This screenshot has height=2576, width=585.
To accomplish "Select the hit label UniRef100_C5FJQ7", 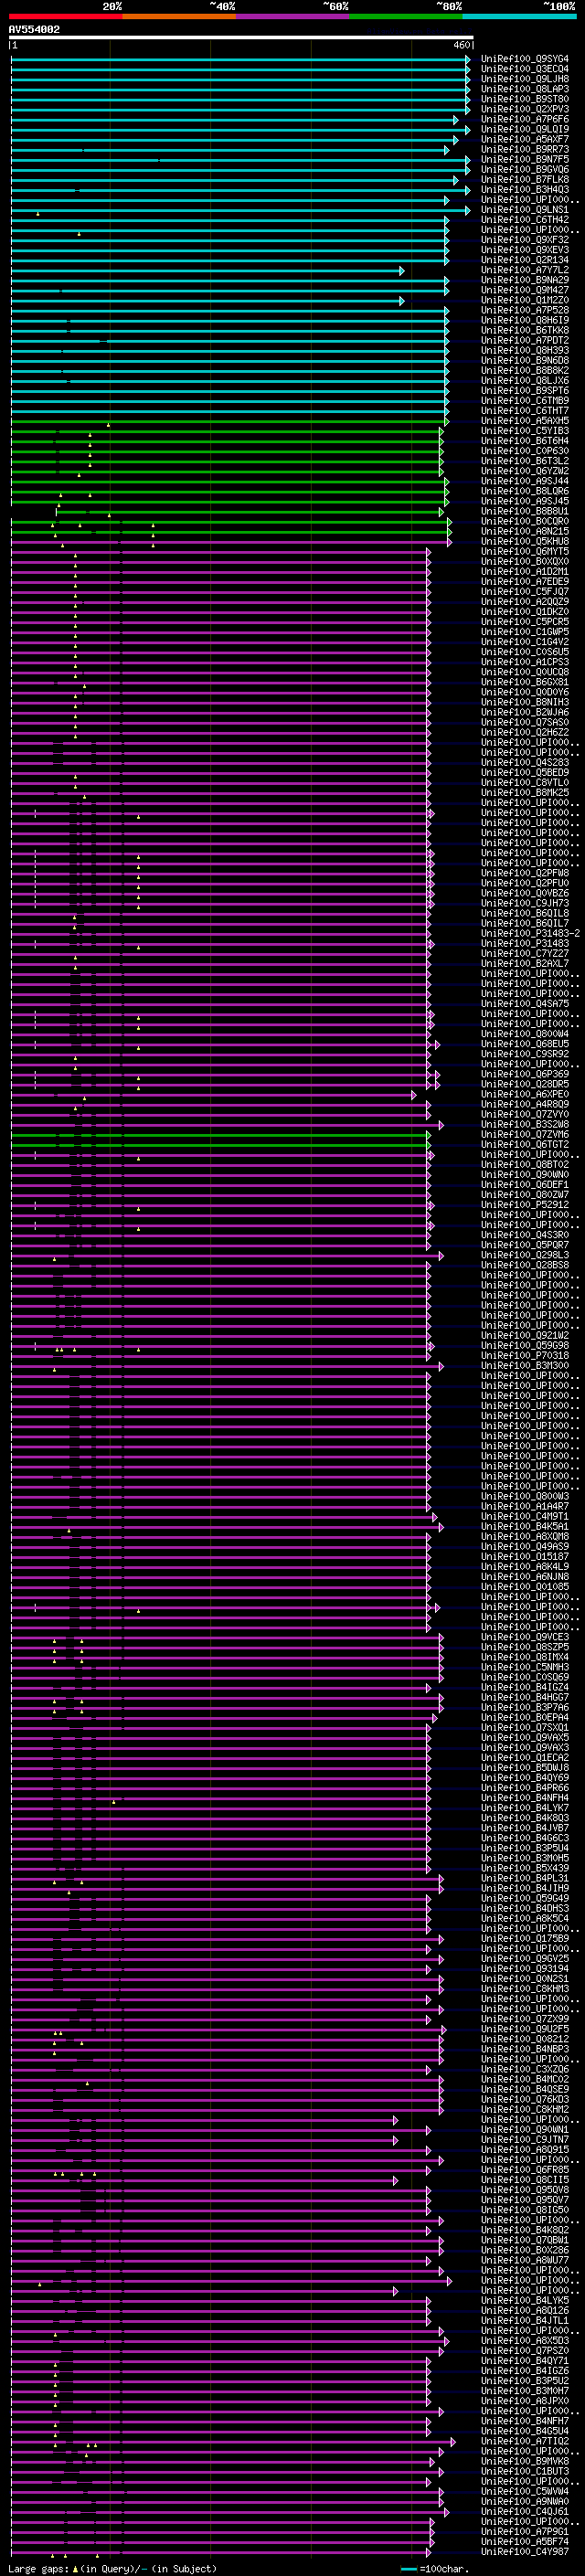I will click(x=525, y=592).
